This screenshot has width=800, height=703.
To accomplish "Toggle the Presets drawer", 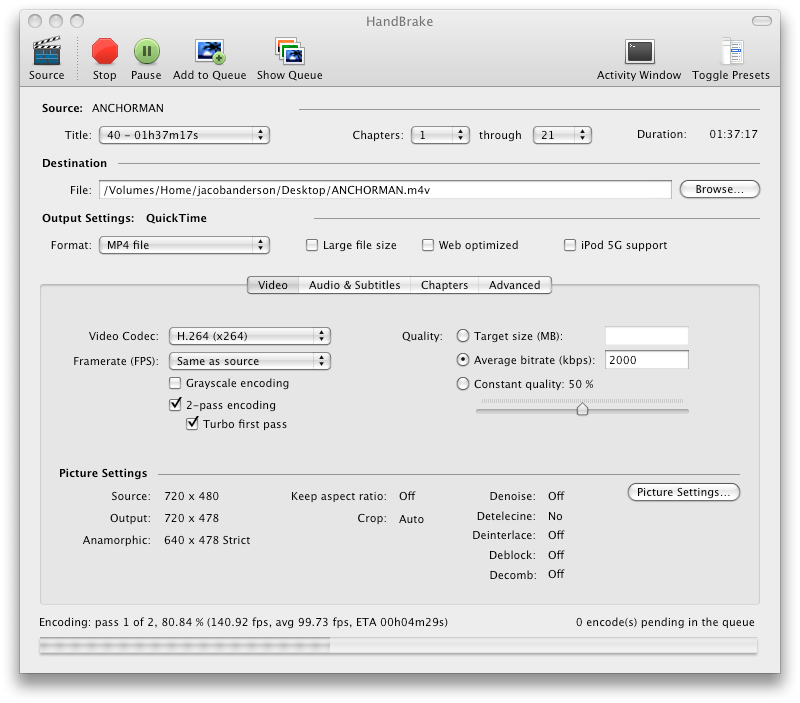I will coord(731,52).
